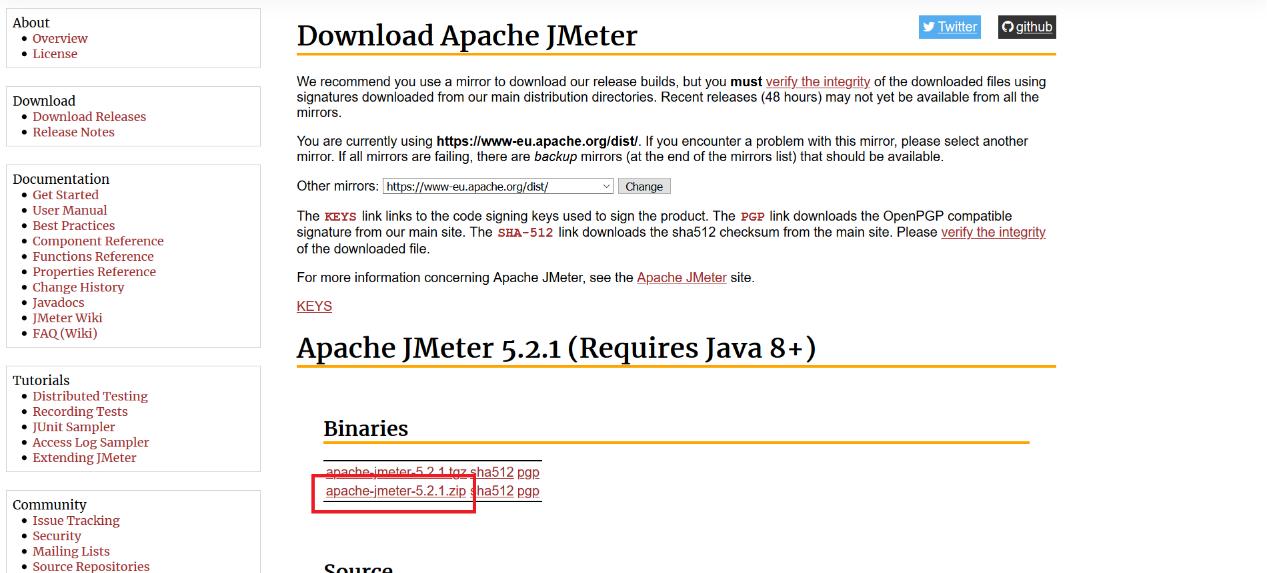The image size is (1267, 573).
Task: Click the Change mirror button
Action: coord(644,186)
